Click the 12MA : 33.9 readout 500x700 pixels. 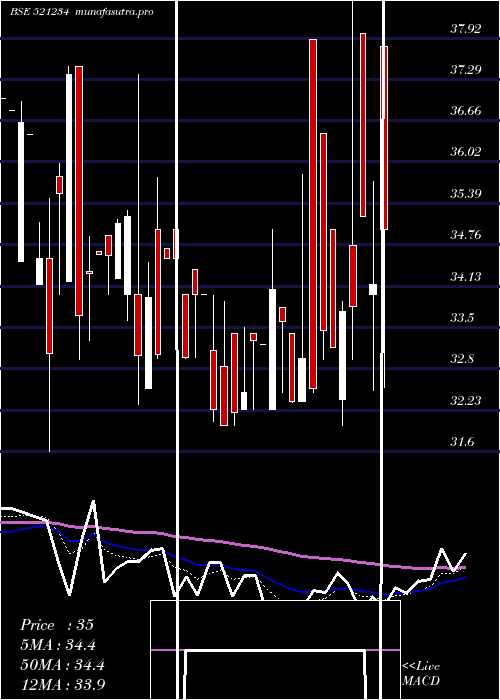pyautogui.click(x=62, y=685)
